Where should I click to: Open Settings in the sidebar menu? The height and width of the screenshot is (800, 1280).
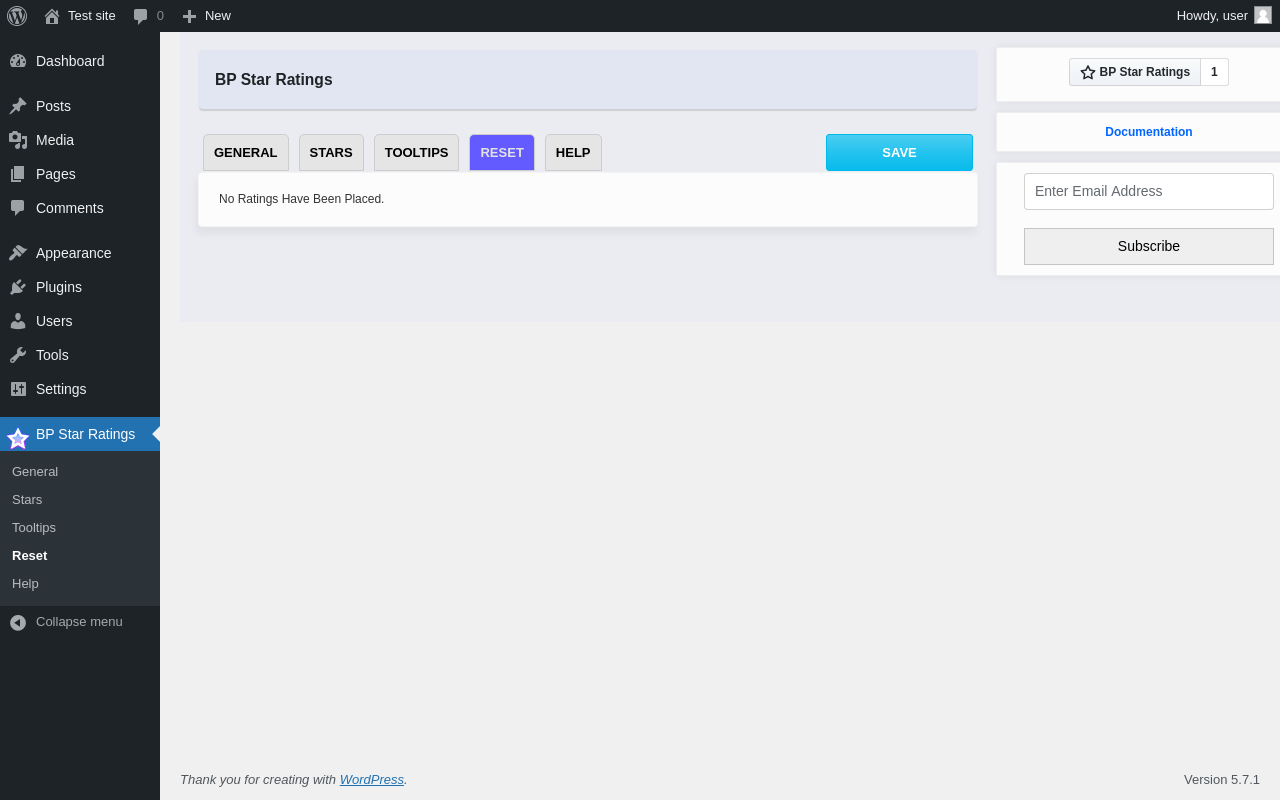click(x=80, y=389)
